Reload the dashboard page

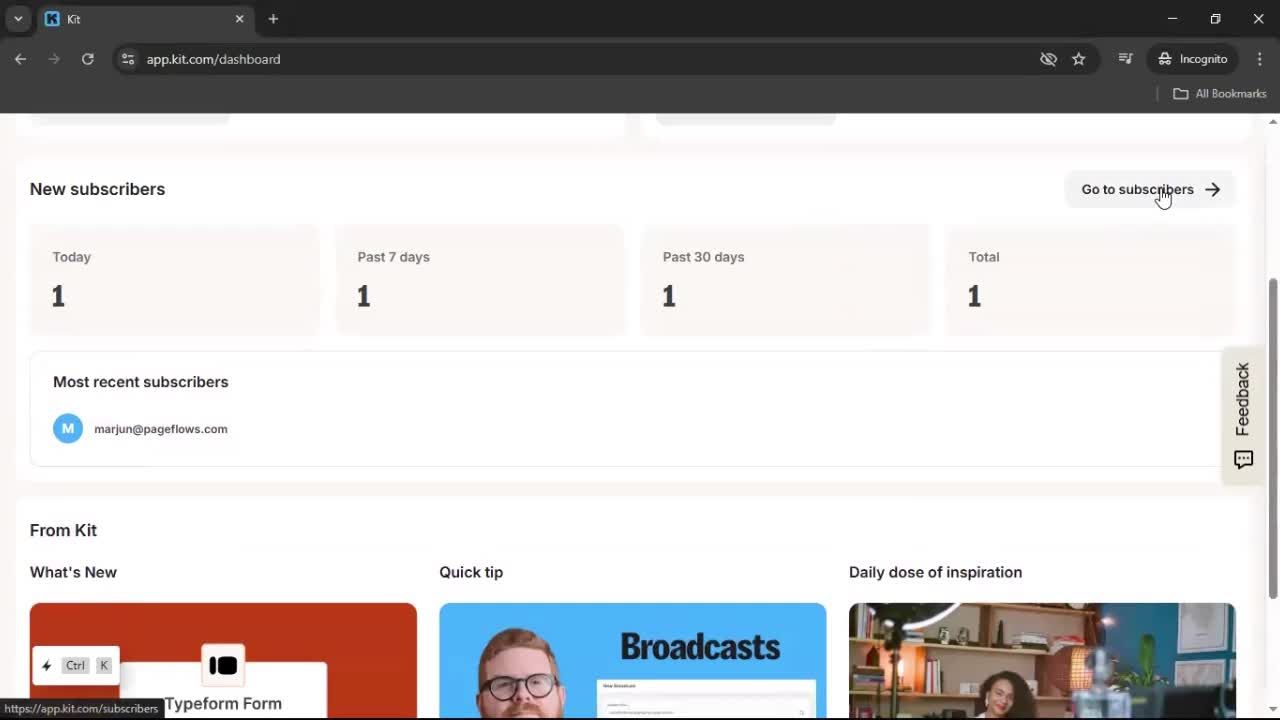pos(88,59)
